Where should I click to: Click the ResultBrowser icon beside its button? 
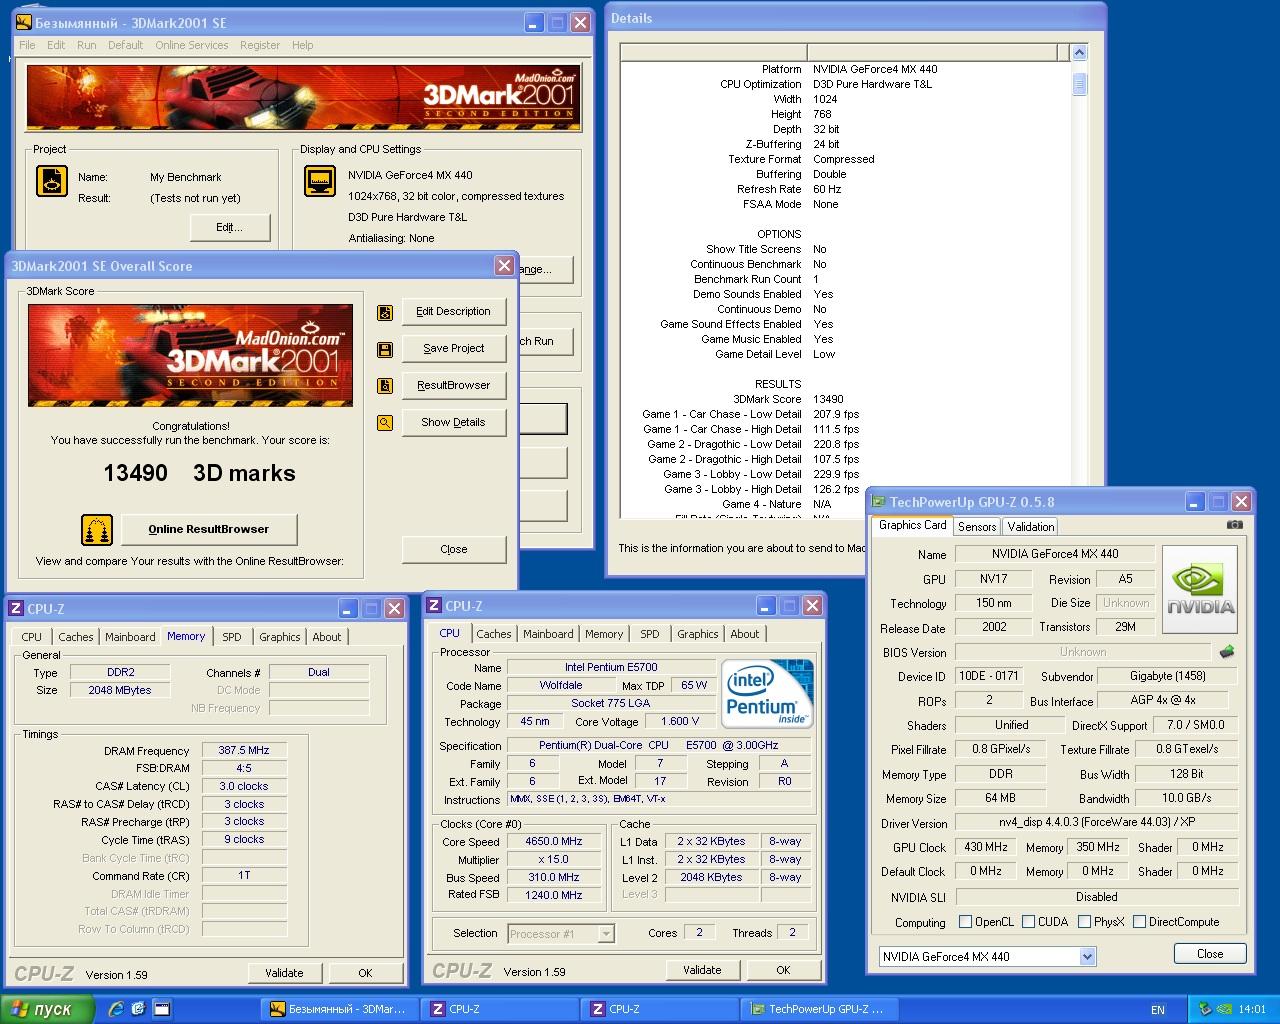(385, 386)
